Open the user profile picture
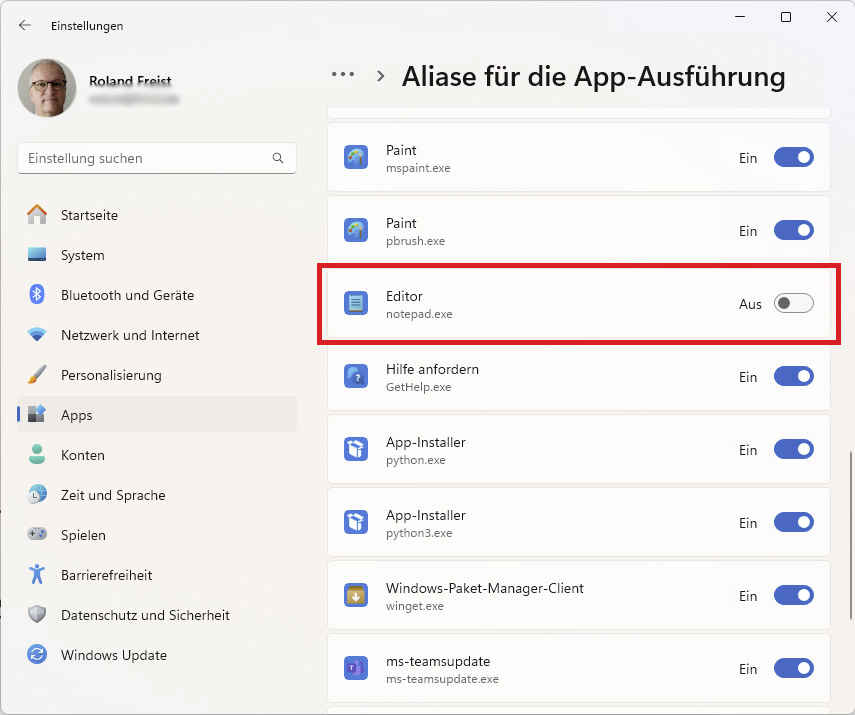The height and width of the screenshot is (715, 855). click(47, 88)
